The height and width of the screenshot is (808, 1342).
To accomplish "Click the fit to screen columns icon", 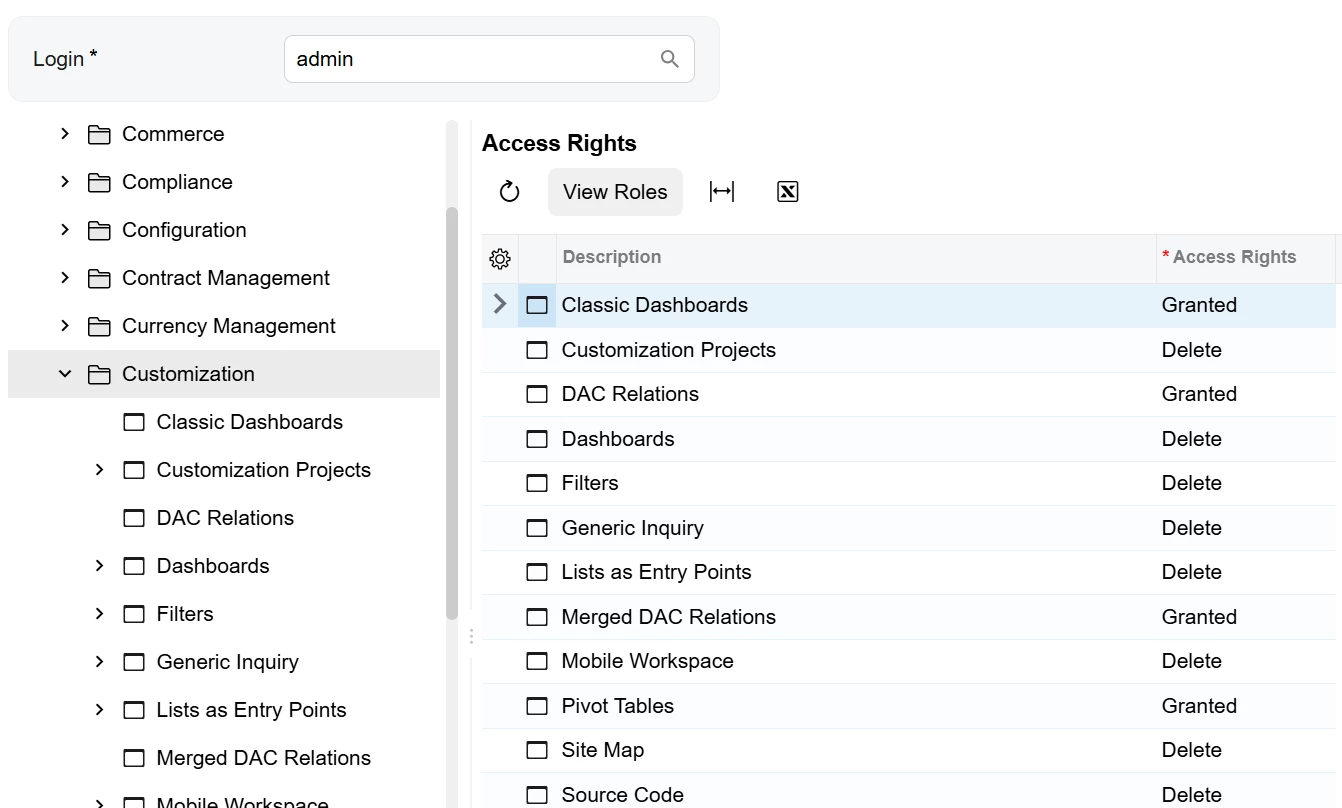I will 722,192.
